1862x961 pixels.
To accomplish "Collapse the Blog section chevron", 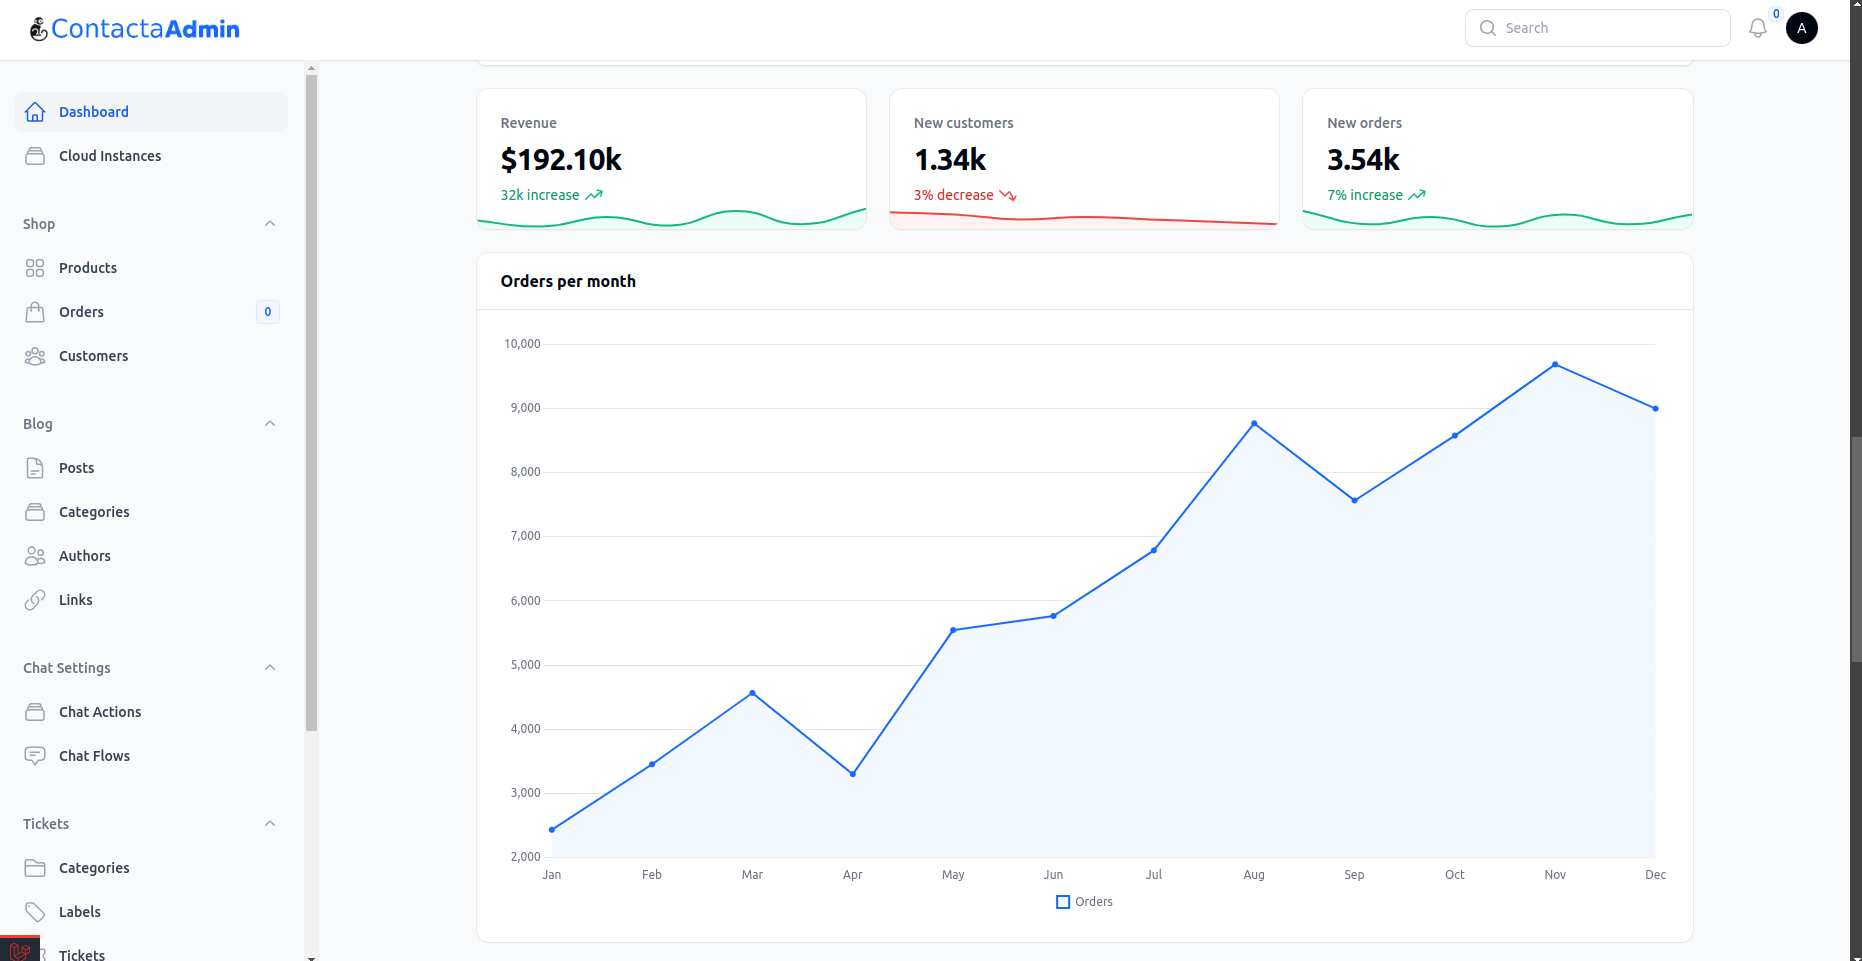I will 270,424.
